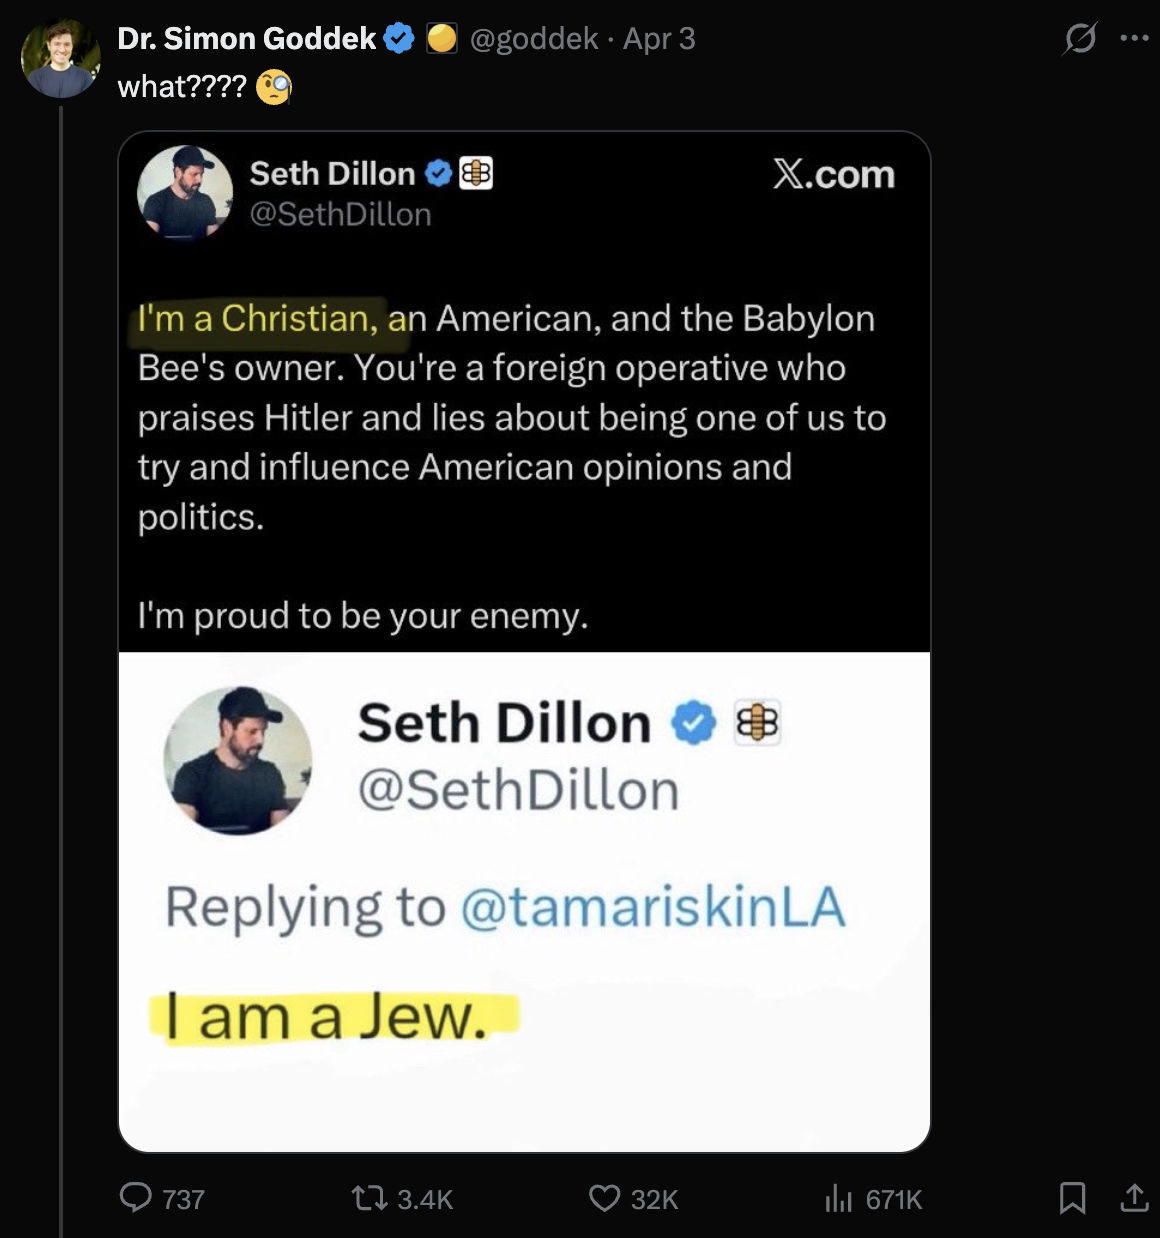The image size is (1160, 1238).
Task: Click Dr. Simon Goddek's verified checkmark
Action: click(400, 38)
